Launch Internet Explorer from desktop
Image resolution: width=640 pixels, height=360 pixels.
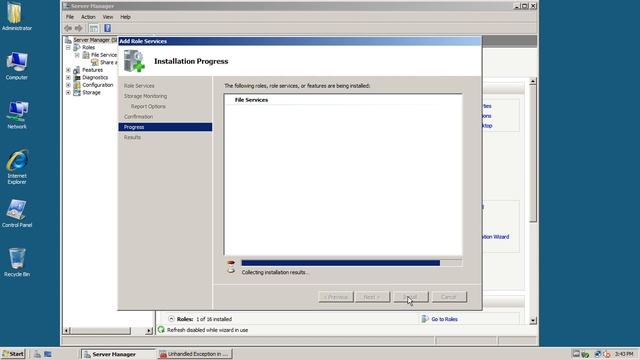[17, 167]
